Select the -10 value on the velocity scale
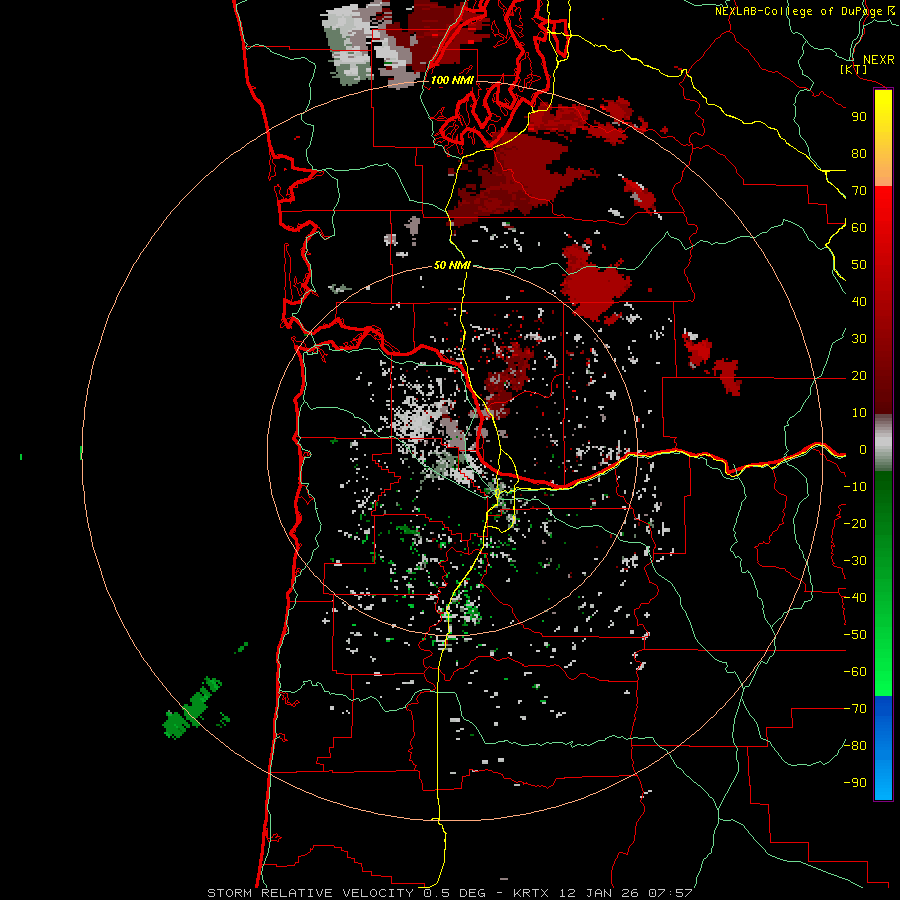The width and height of the screenshot is (900, 900). pos(855,487)
